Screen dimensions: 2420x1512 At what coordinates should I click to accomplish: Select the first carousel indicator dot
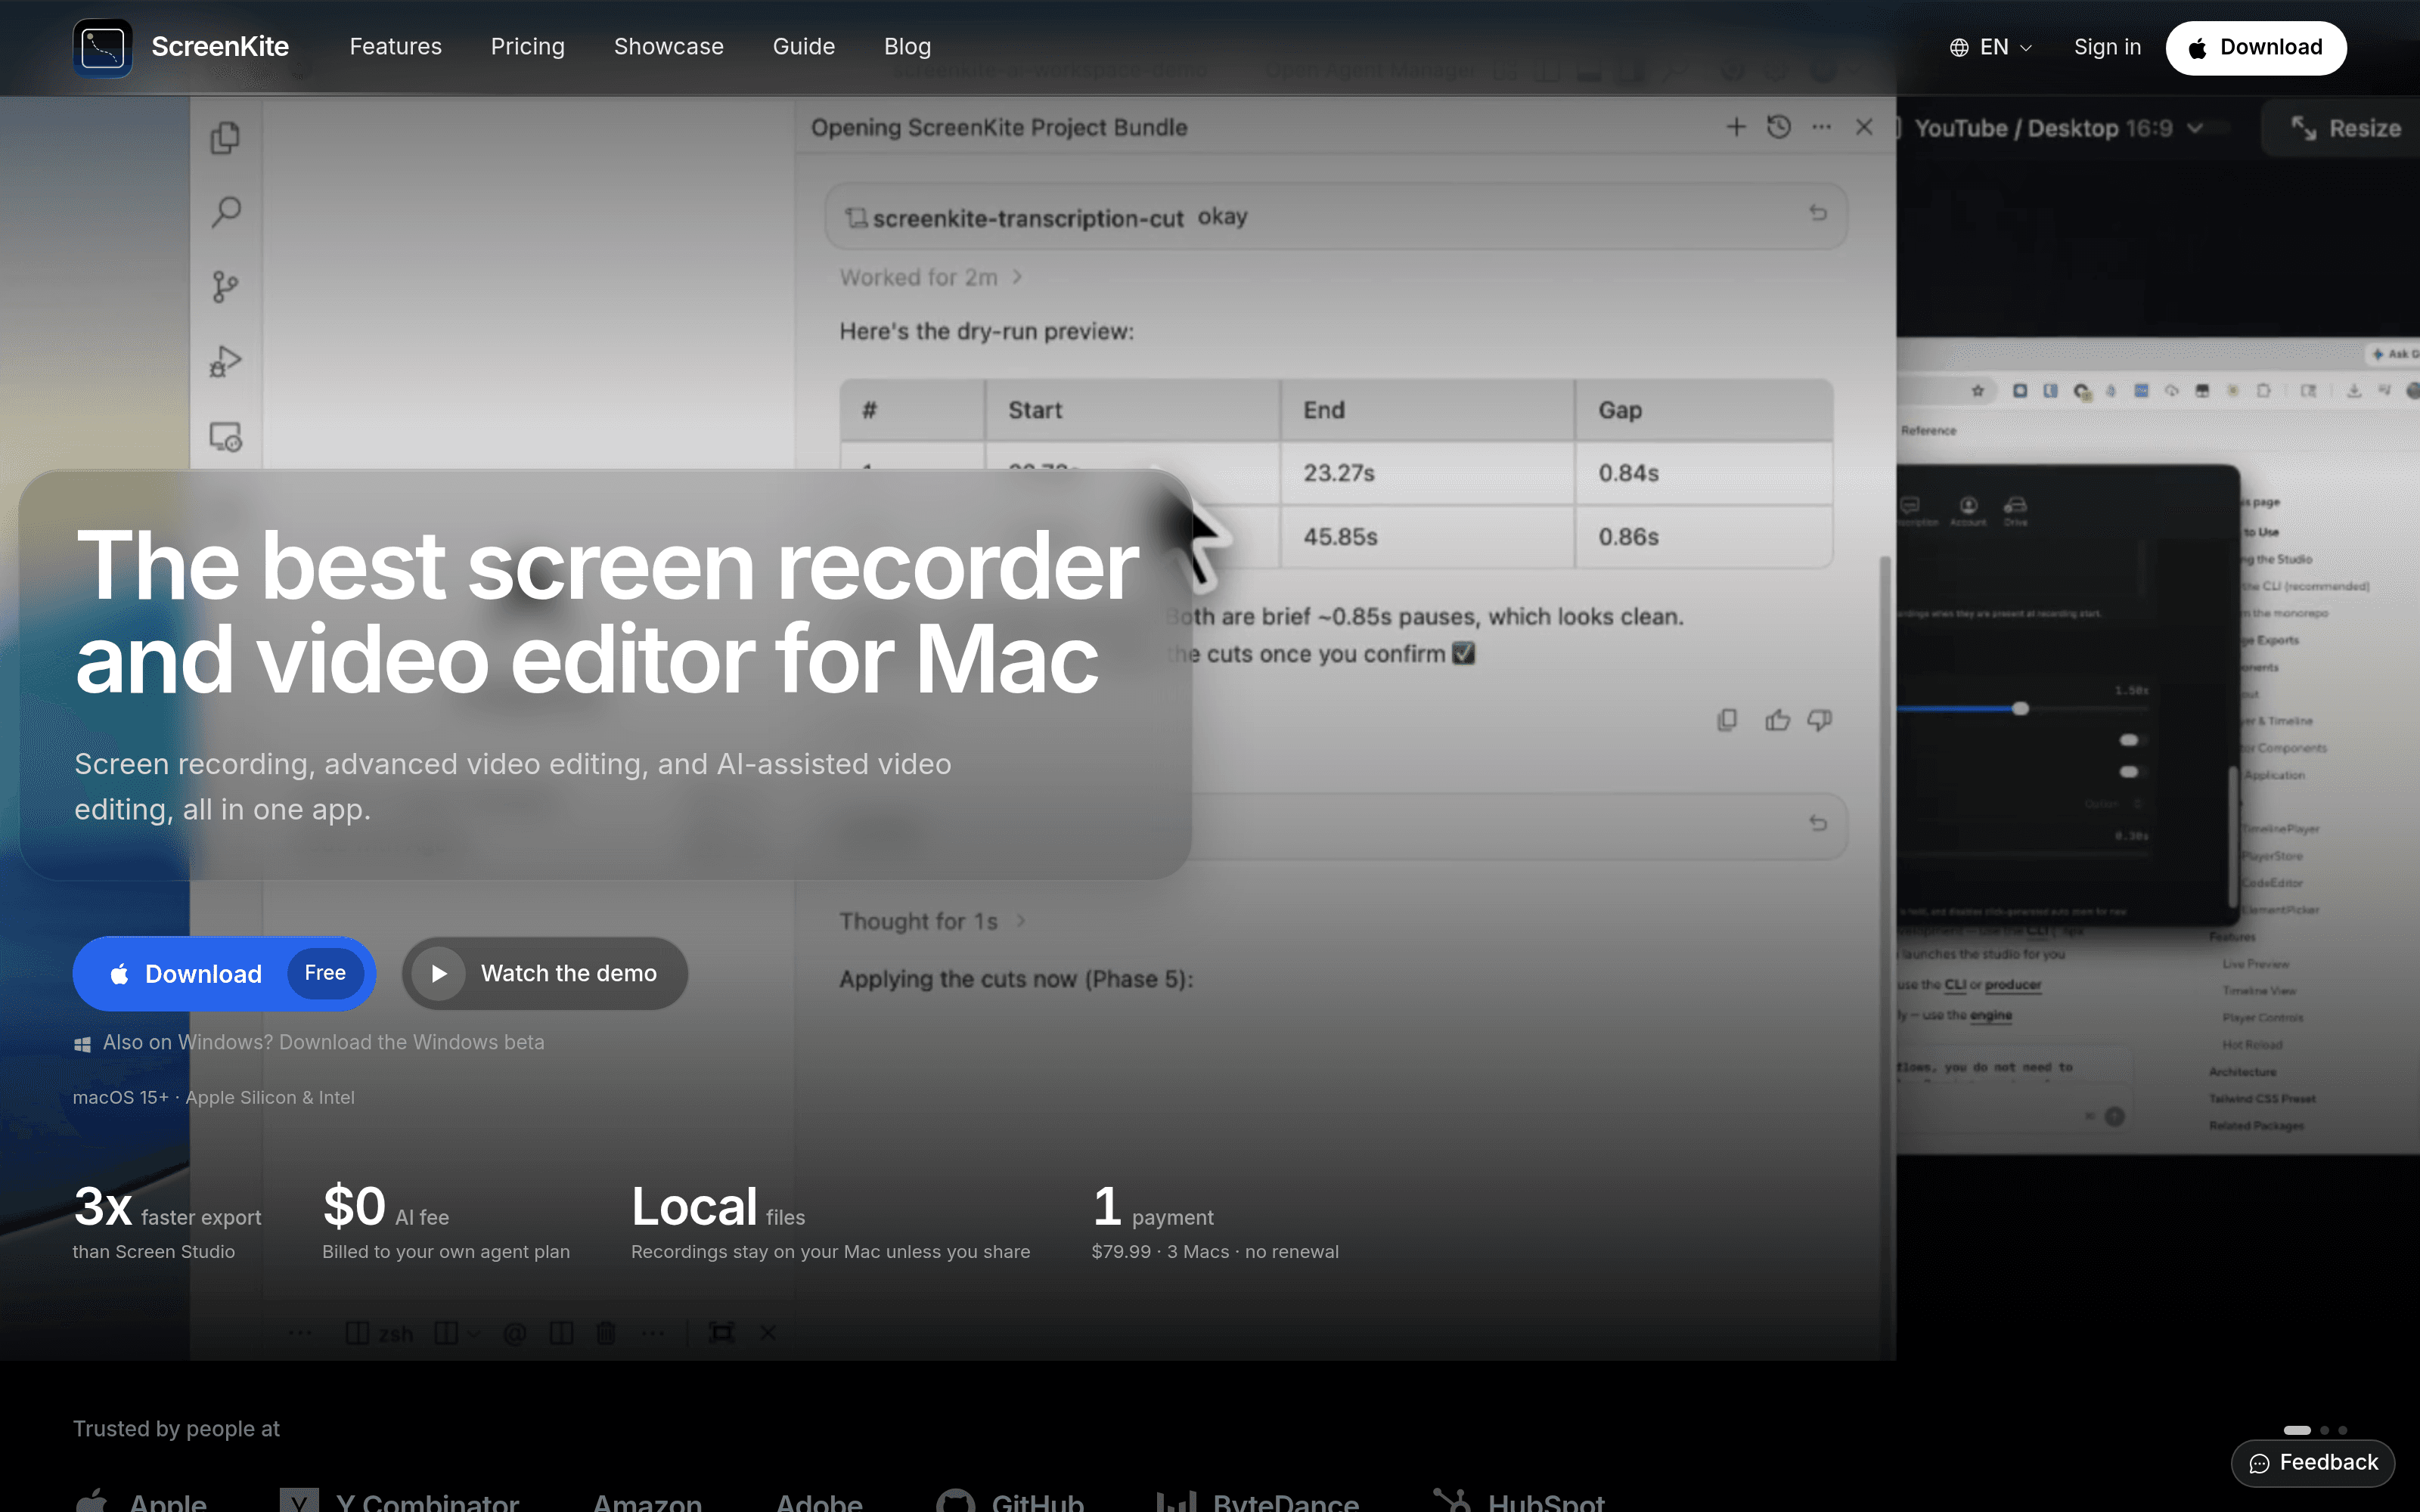coord(2297,1430)
